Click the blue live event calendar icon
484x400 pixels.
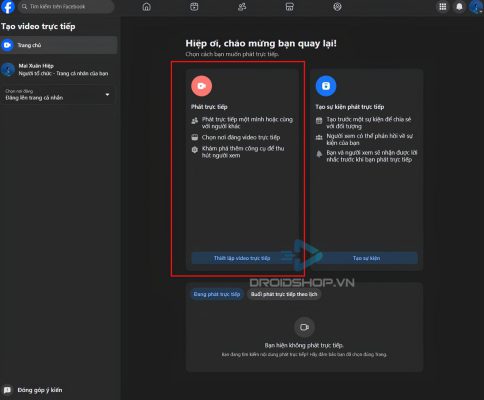326,86
